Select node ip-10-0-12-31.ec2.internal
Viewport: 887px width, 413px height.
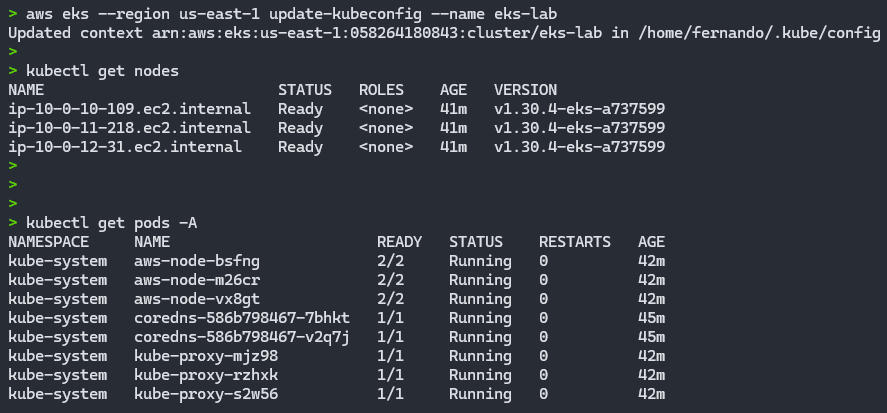pos(125,147)
